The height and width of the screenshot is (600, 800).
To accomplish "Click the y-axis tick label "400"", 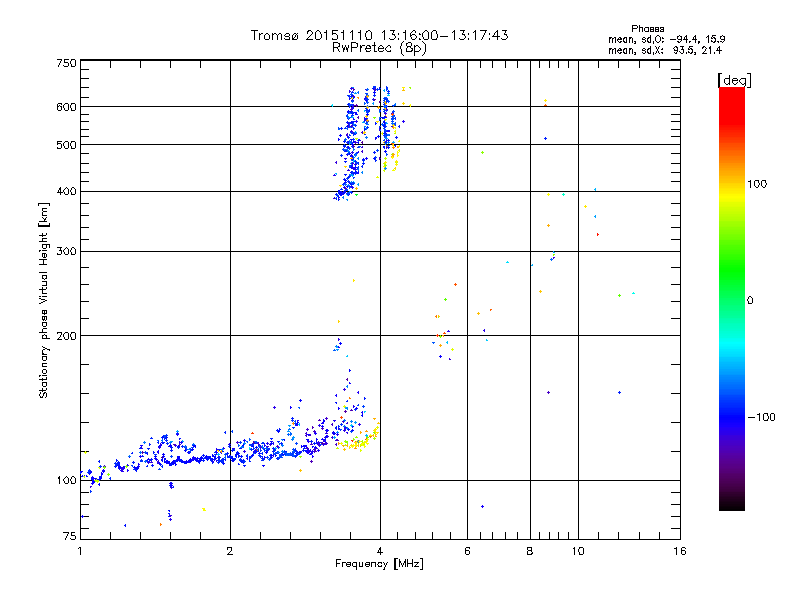I will pos(66,192).
